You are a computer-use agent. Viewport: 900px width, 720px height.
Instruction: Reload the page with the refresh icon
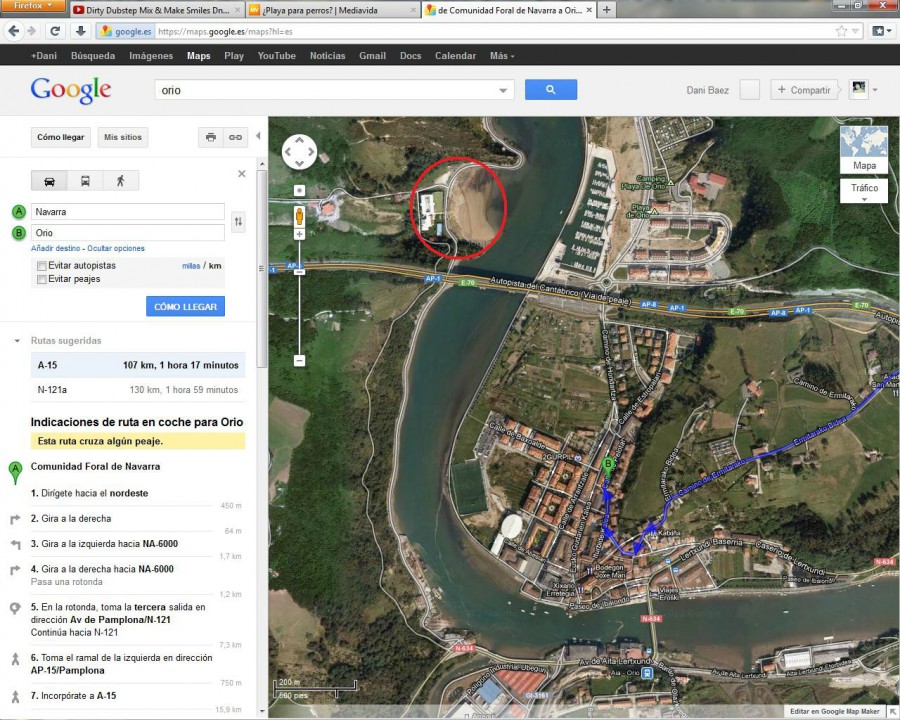tap(55, 31)
